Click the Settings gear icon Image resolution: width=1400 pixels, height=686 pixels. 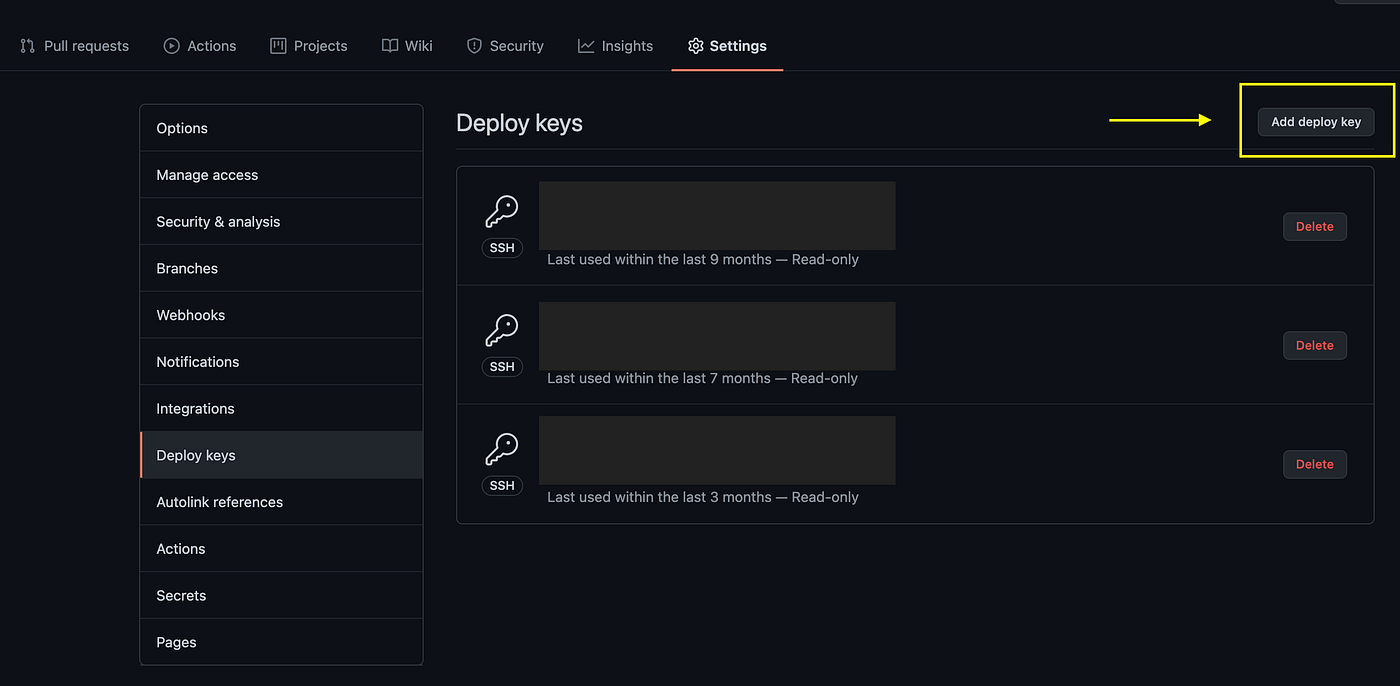coord(696,46)
